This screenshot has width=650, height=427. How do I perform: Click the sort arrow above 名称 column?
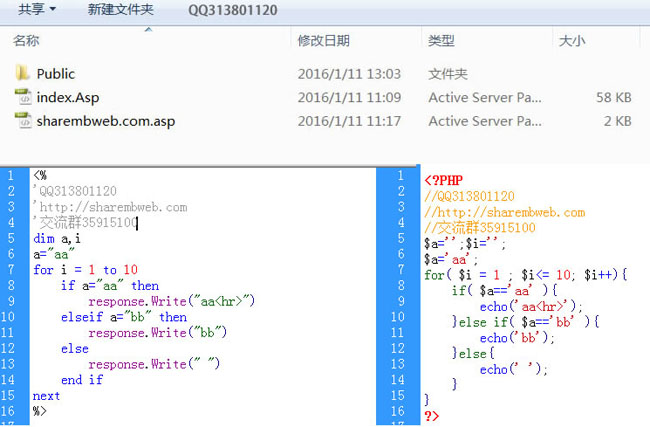(148, 29)
